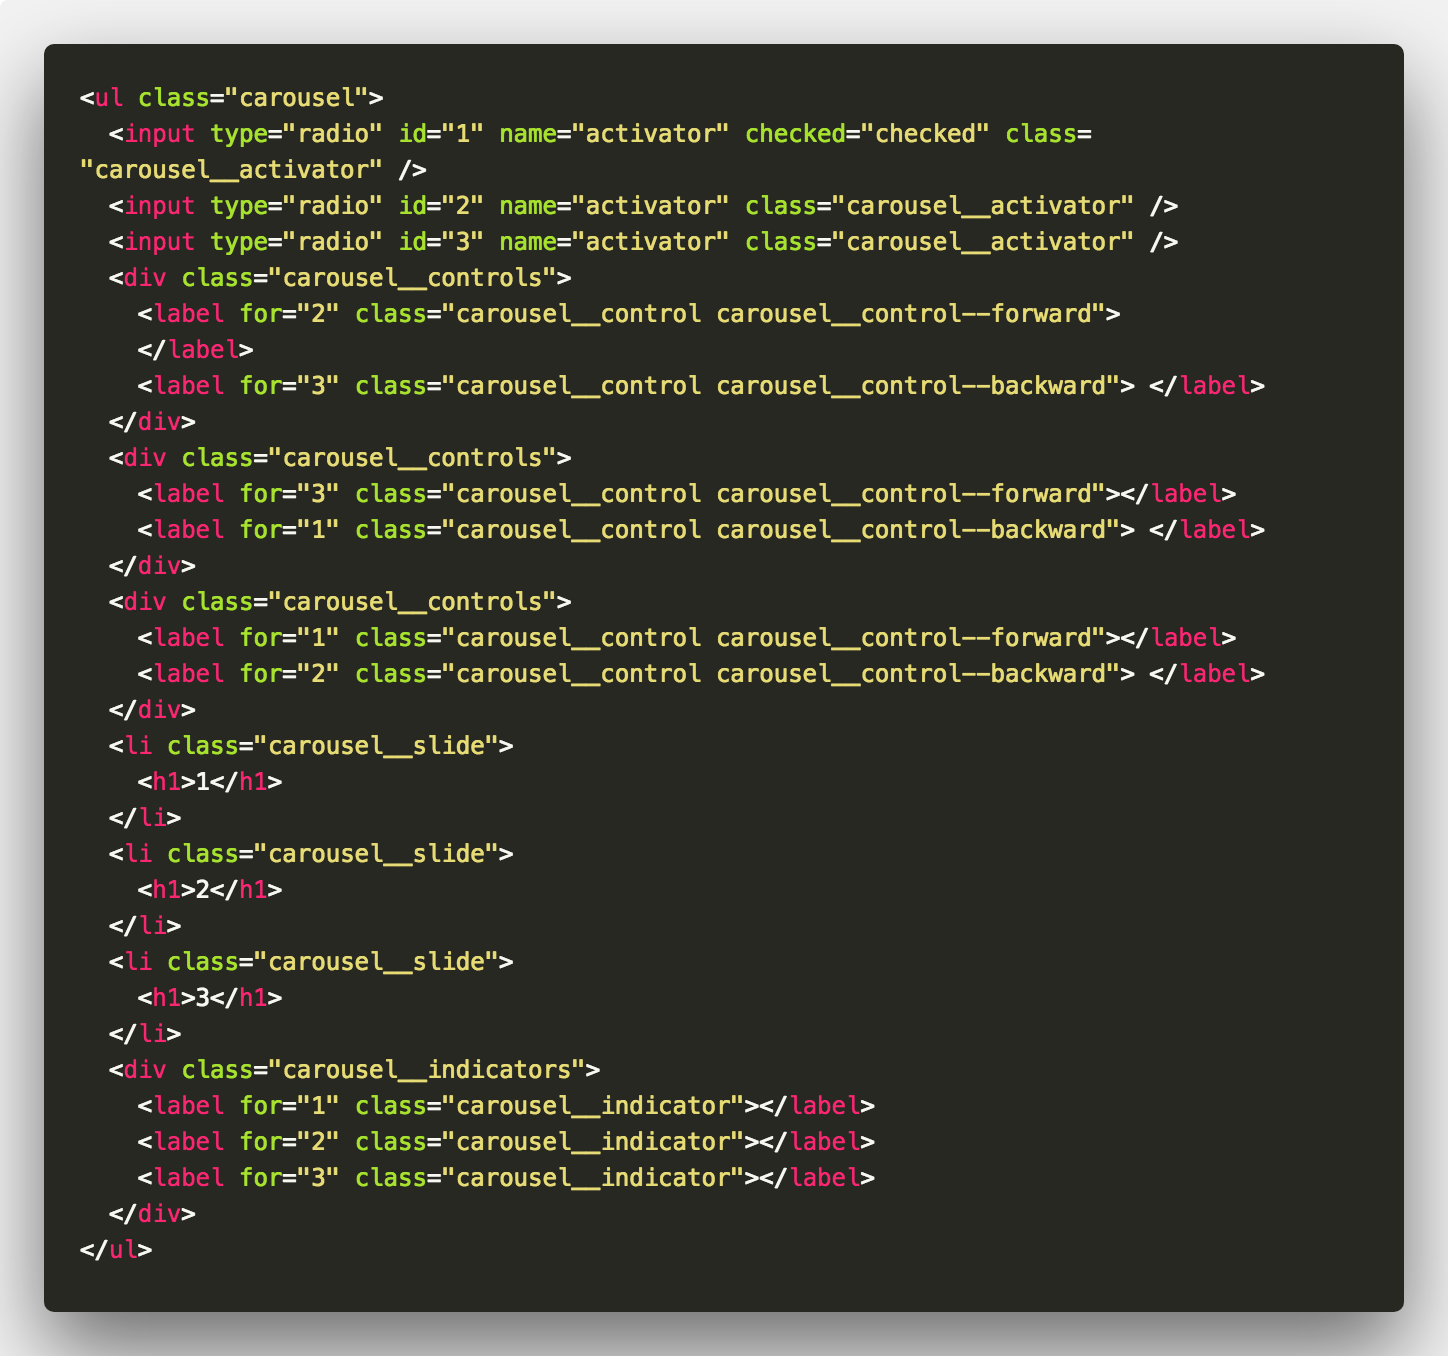
Task: Click the "carousel" class value on ul
Action: pos(297,98)
